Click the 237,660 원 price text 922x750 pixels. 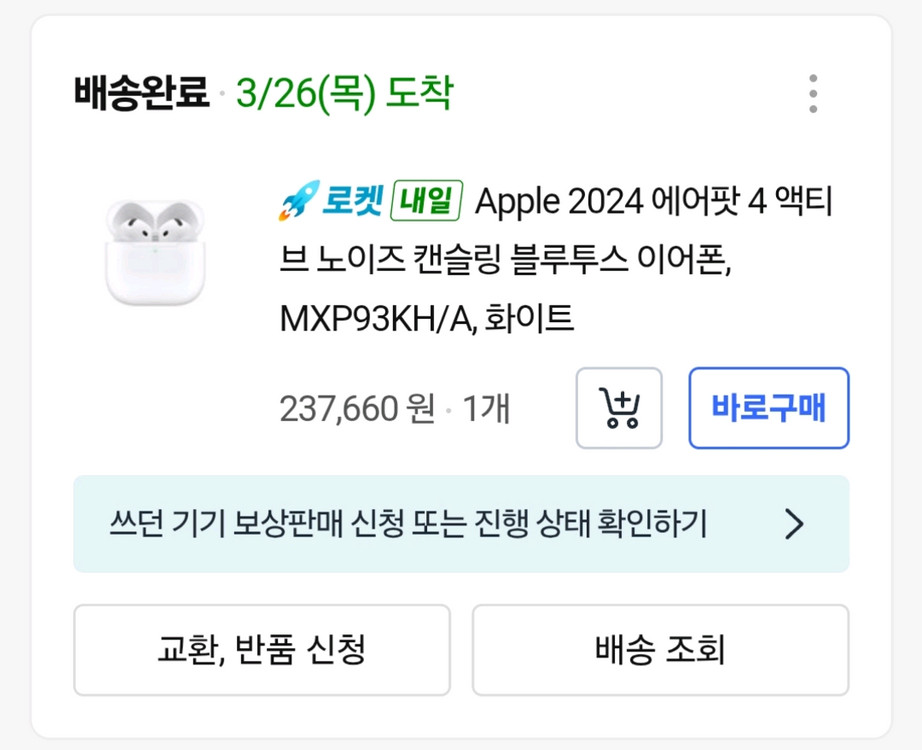pyautogui.click(x=352, y=408)
